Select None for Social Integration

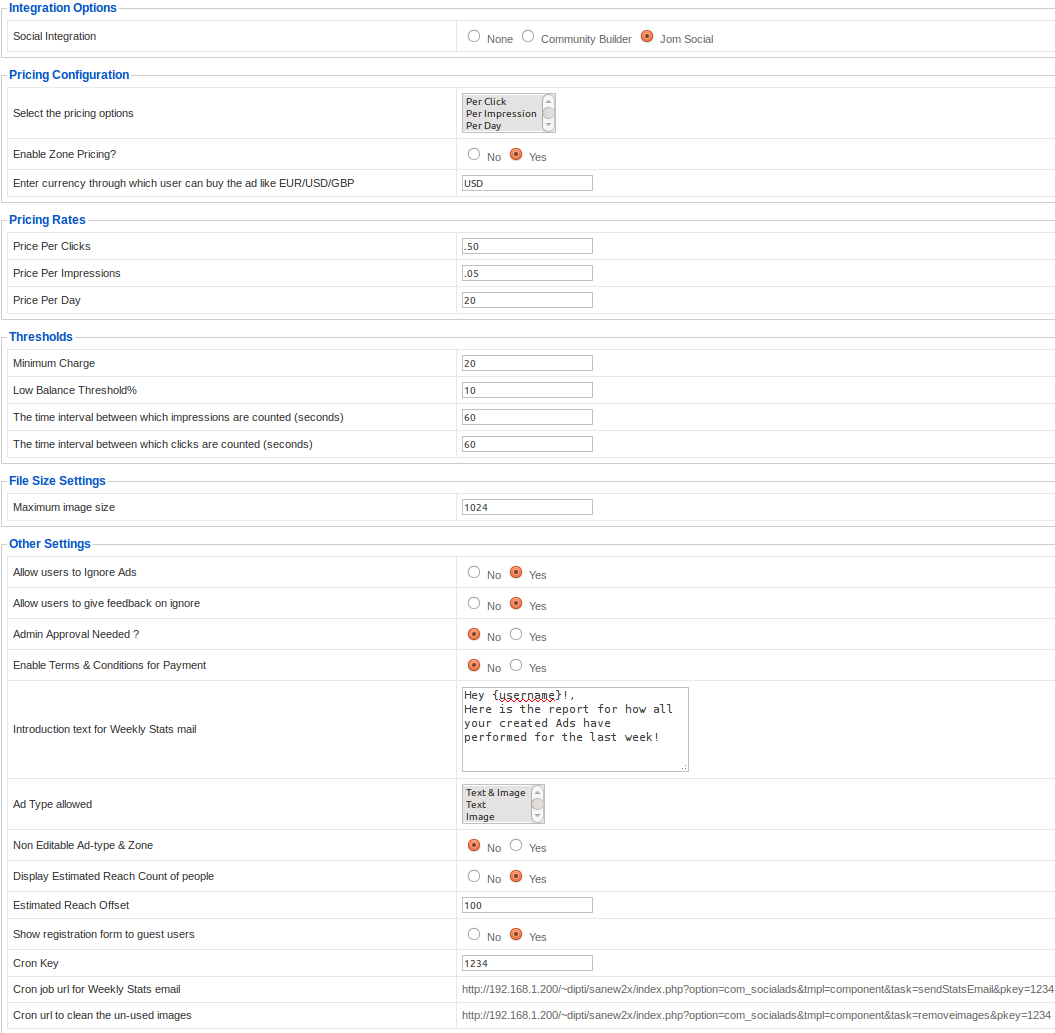click(x=473, y=35)
